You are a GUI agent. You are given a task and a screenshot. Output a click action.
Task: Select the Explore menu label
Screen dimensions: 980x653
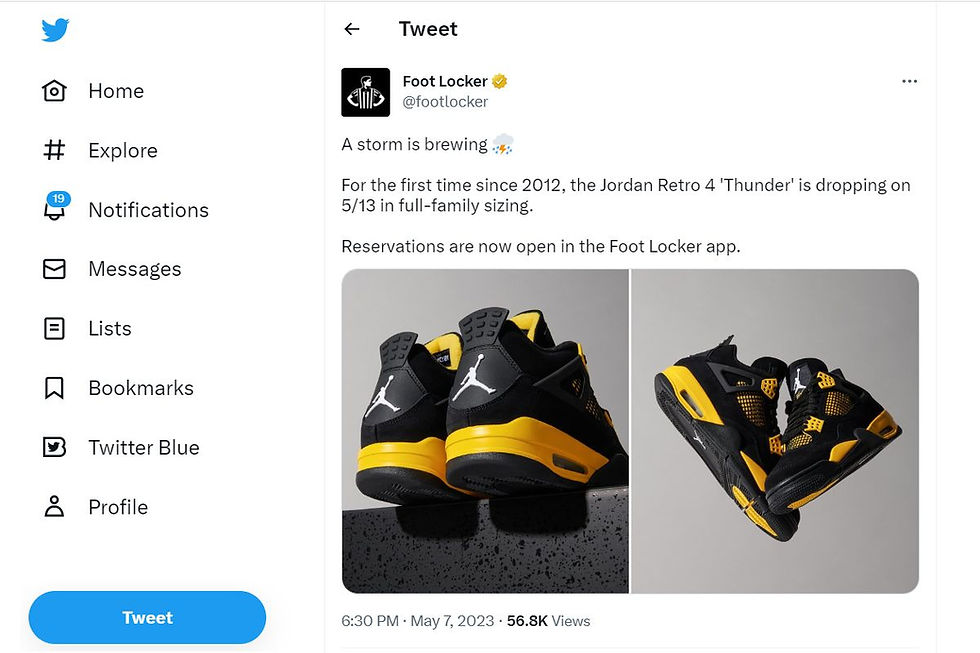[123, 151]
